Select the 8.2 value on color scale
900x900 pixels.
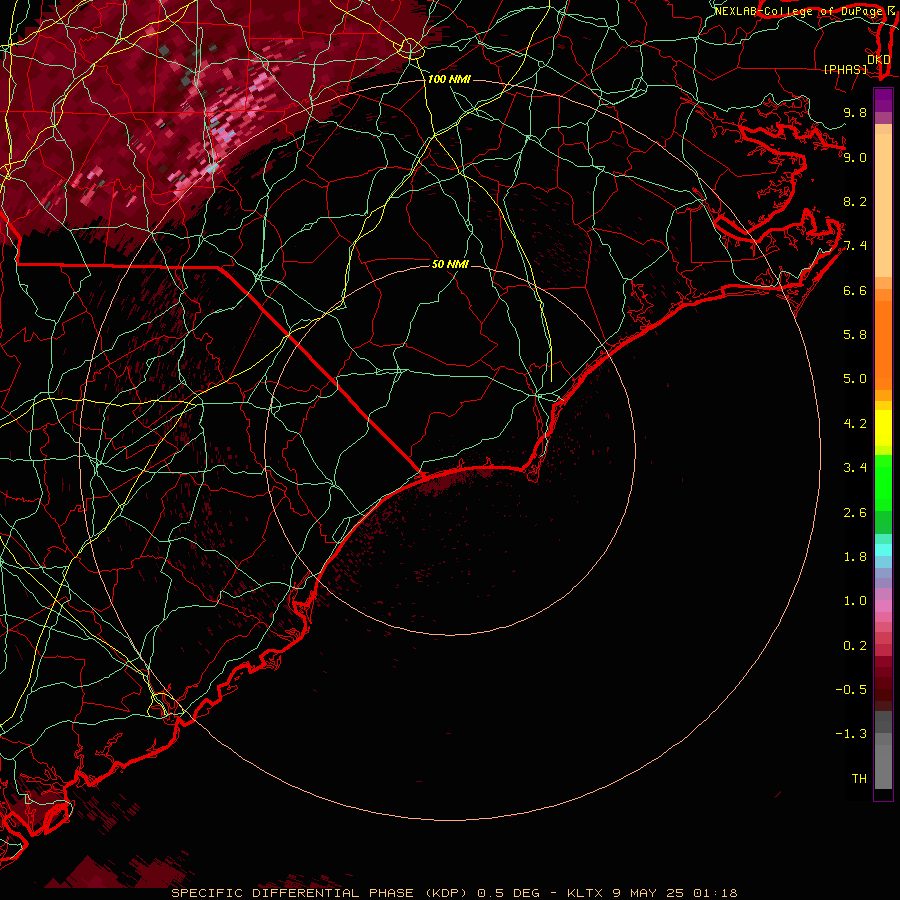click(855, 201)
